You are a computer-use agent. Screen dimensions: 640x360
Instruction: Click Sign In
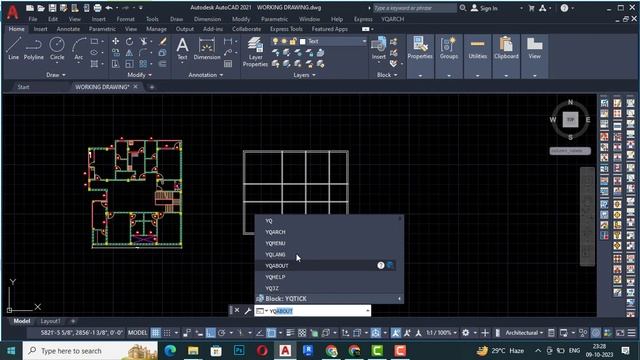tap(484, 8)
